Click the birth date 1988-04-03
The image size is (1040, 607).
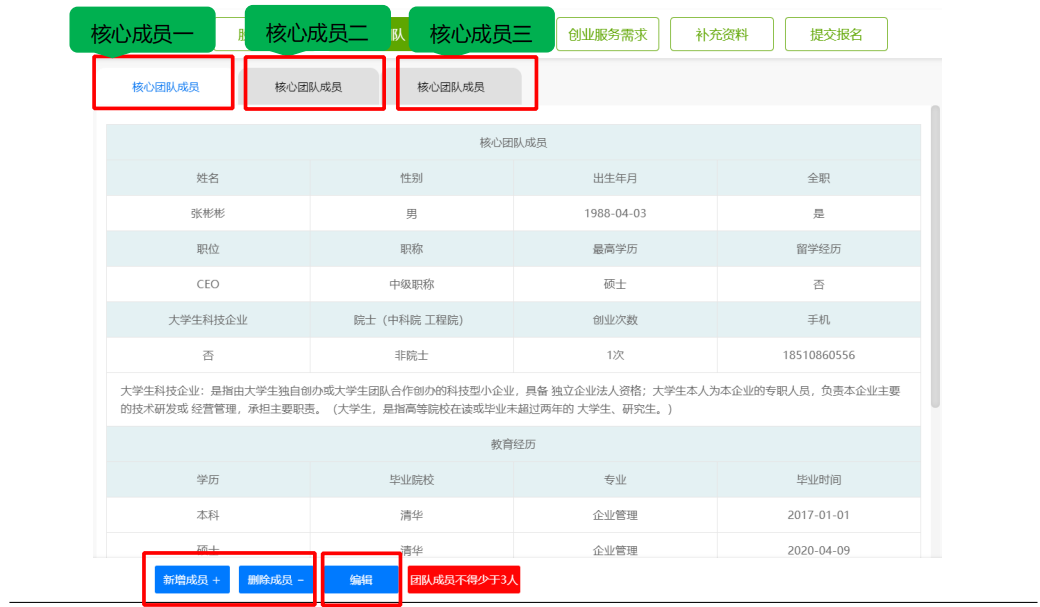[x=615, y=214]
